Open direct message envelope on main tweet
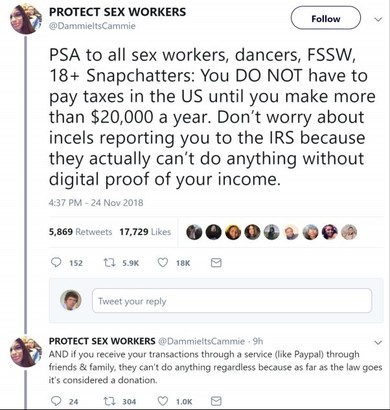The image size is (390, 410). pos(216,263)
